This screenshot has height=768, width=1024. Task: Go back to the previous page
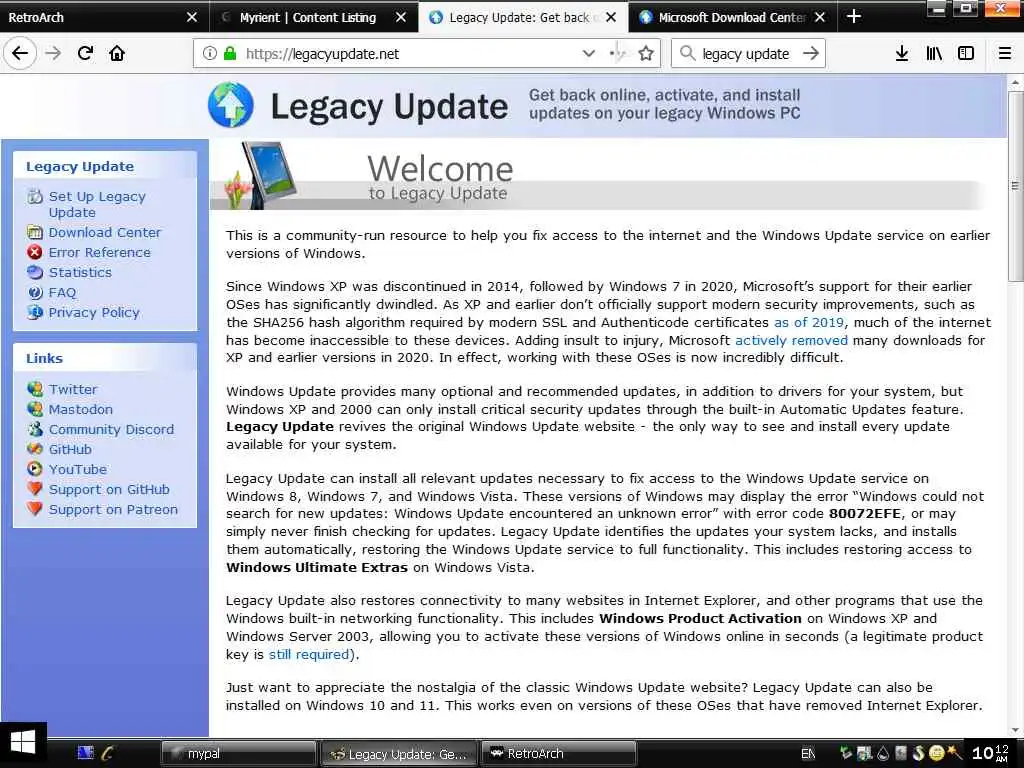(20, 53)
